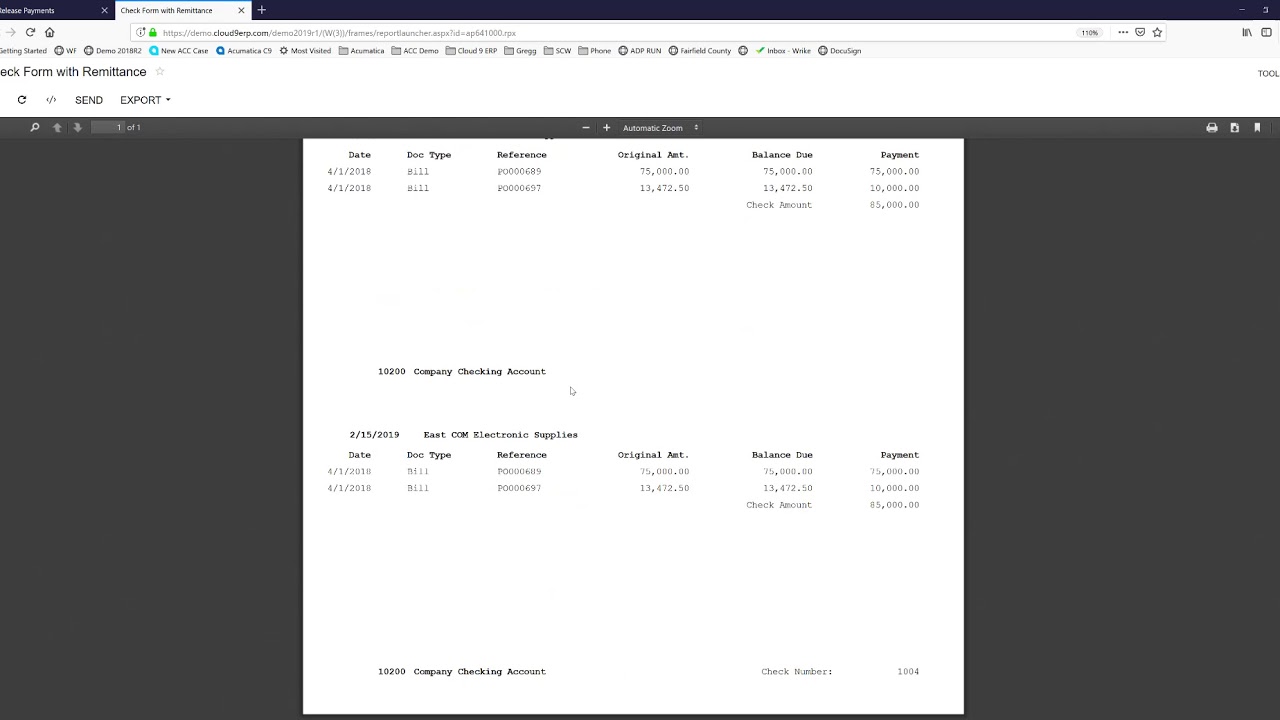Viewport: 1280px width, 720px height.
Task: Click the browser address bar URL
Action: point(339,33)
